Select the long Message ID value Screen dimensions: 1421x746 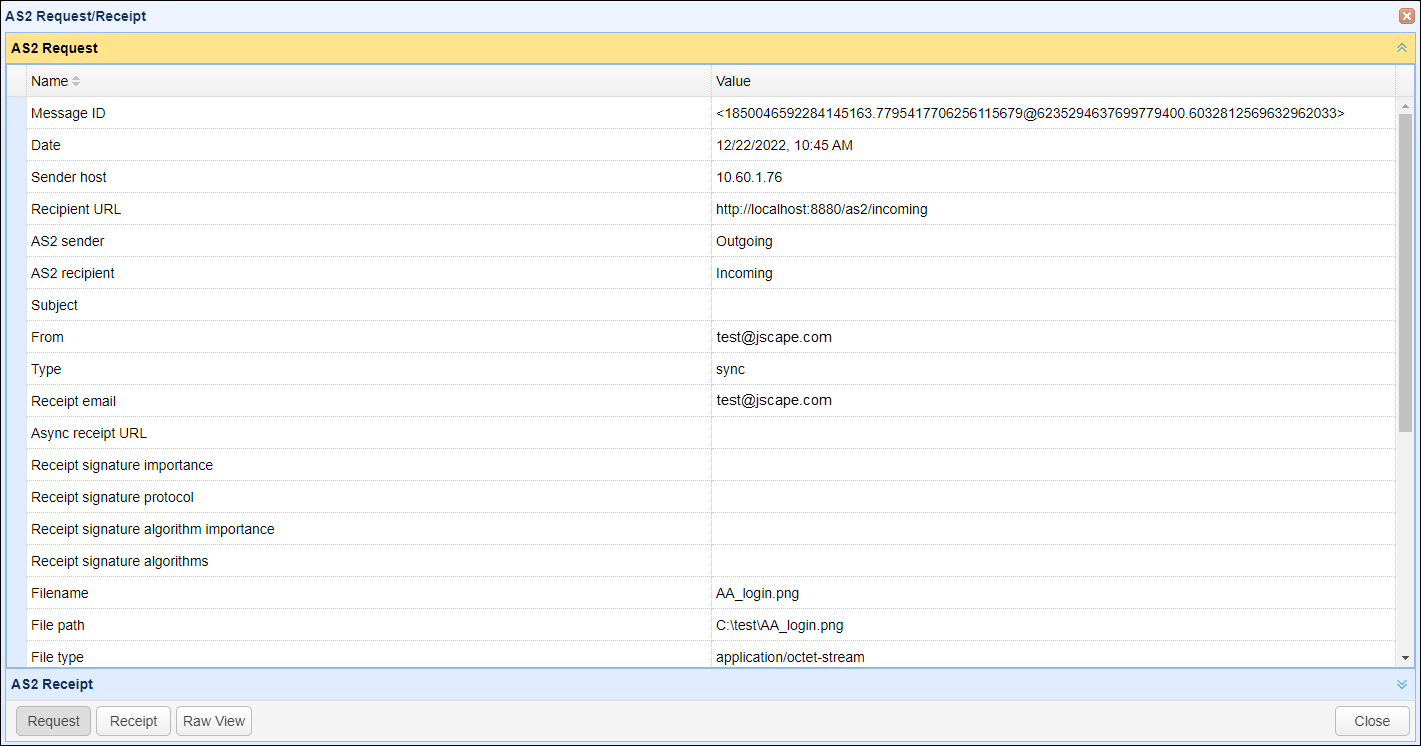1030,113
